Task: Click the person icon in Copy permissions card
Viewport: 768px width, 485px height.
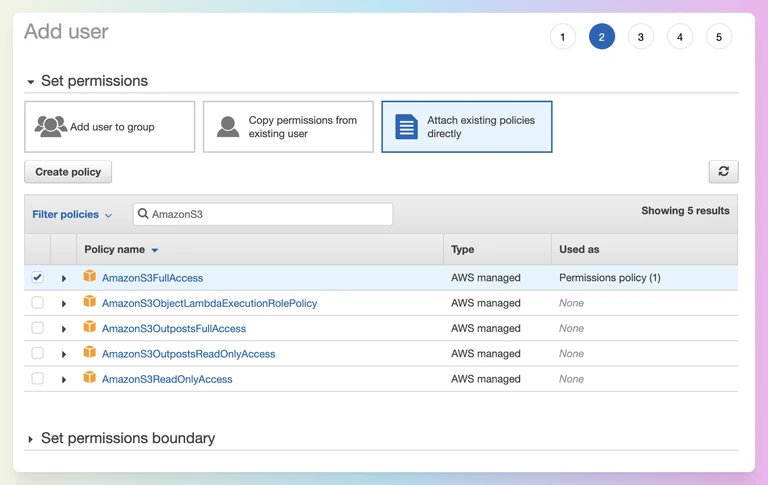Action: tap(228, 127)
